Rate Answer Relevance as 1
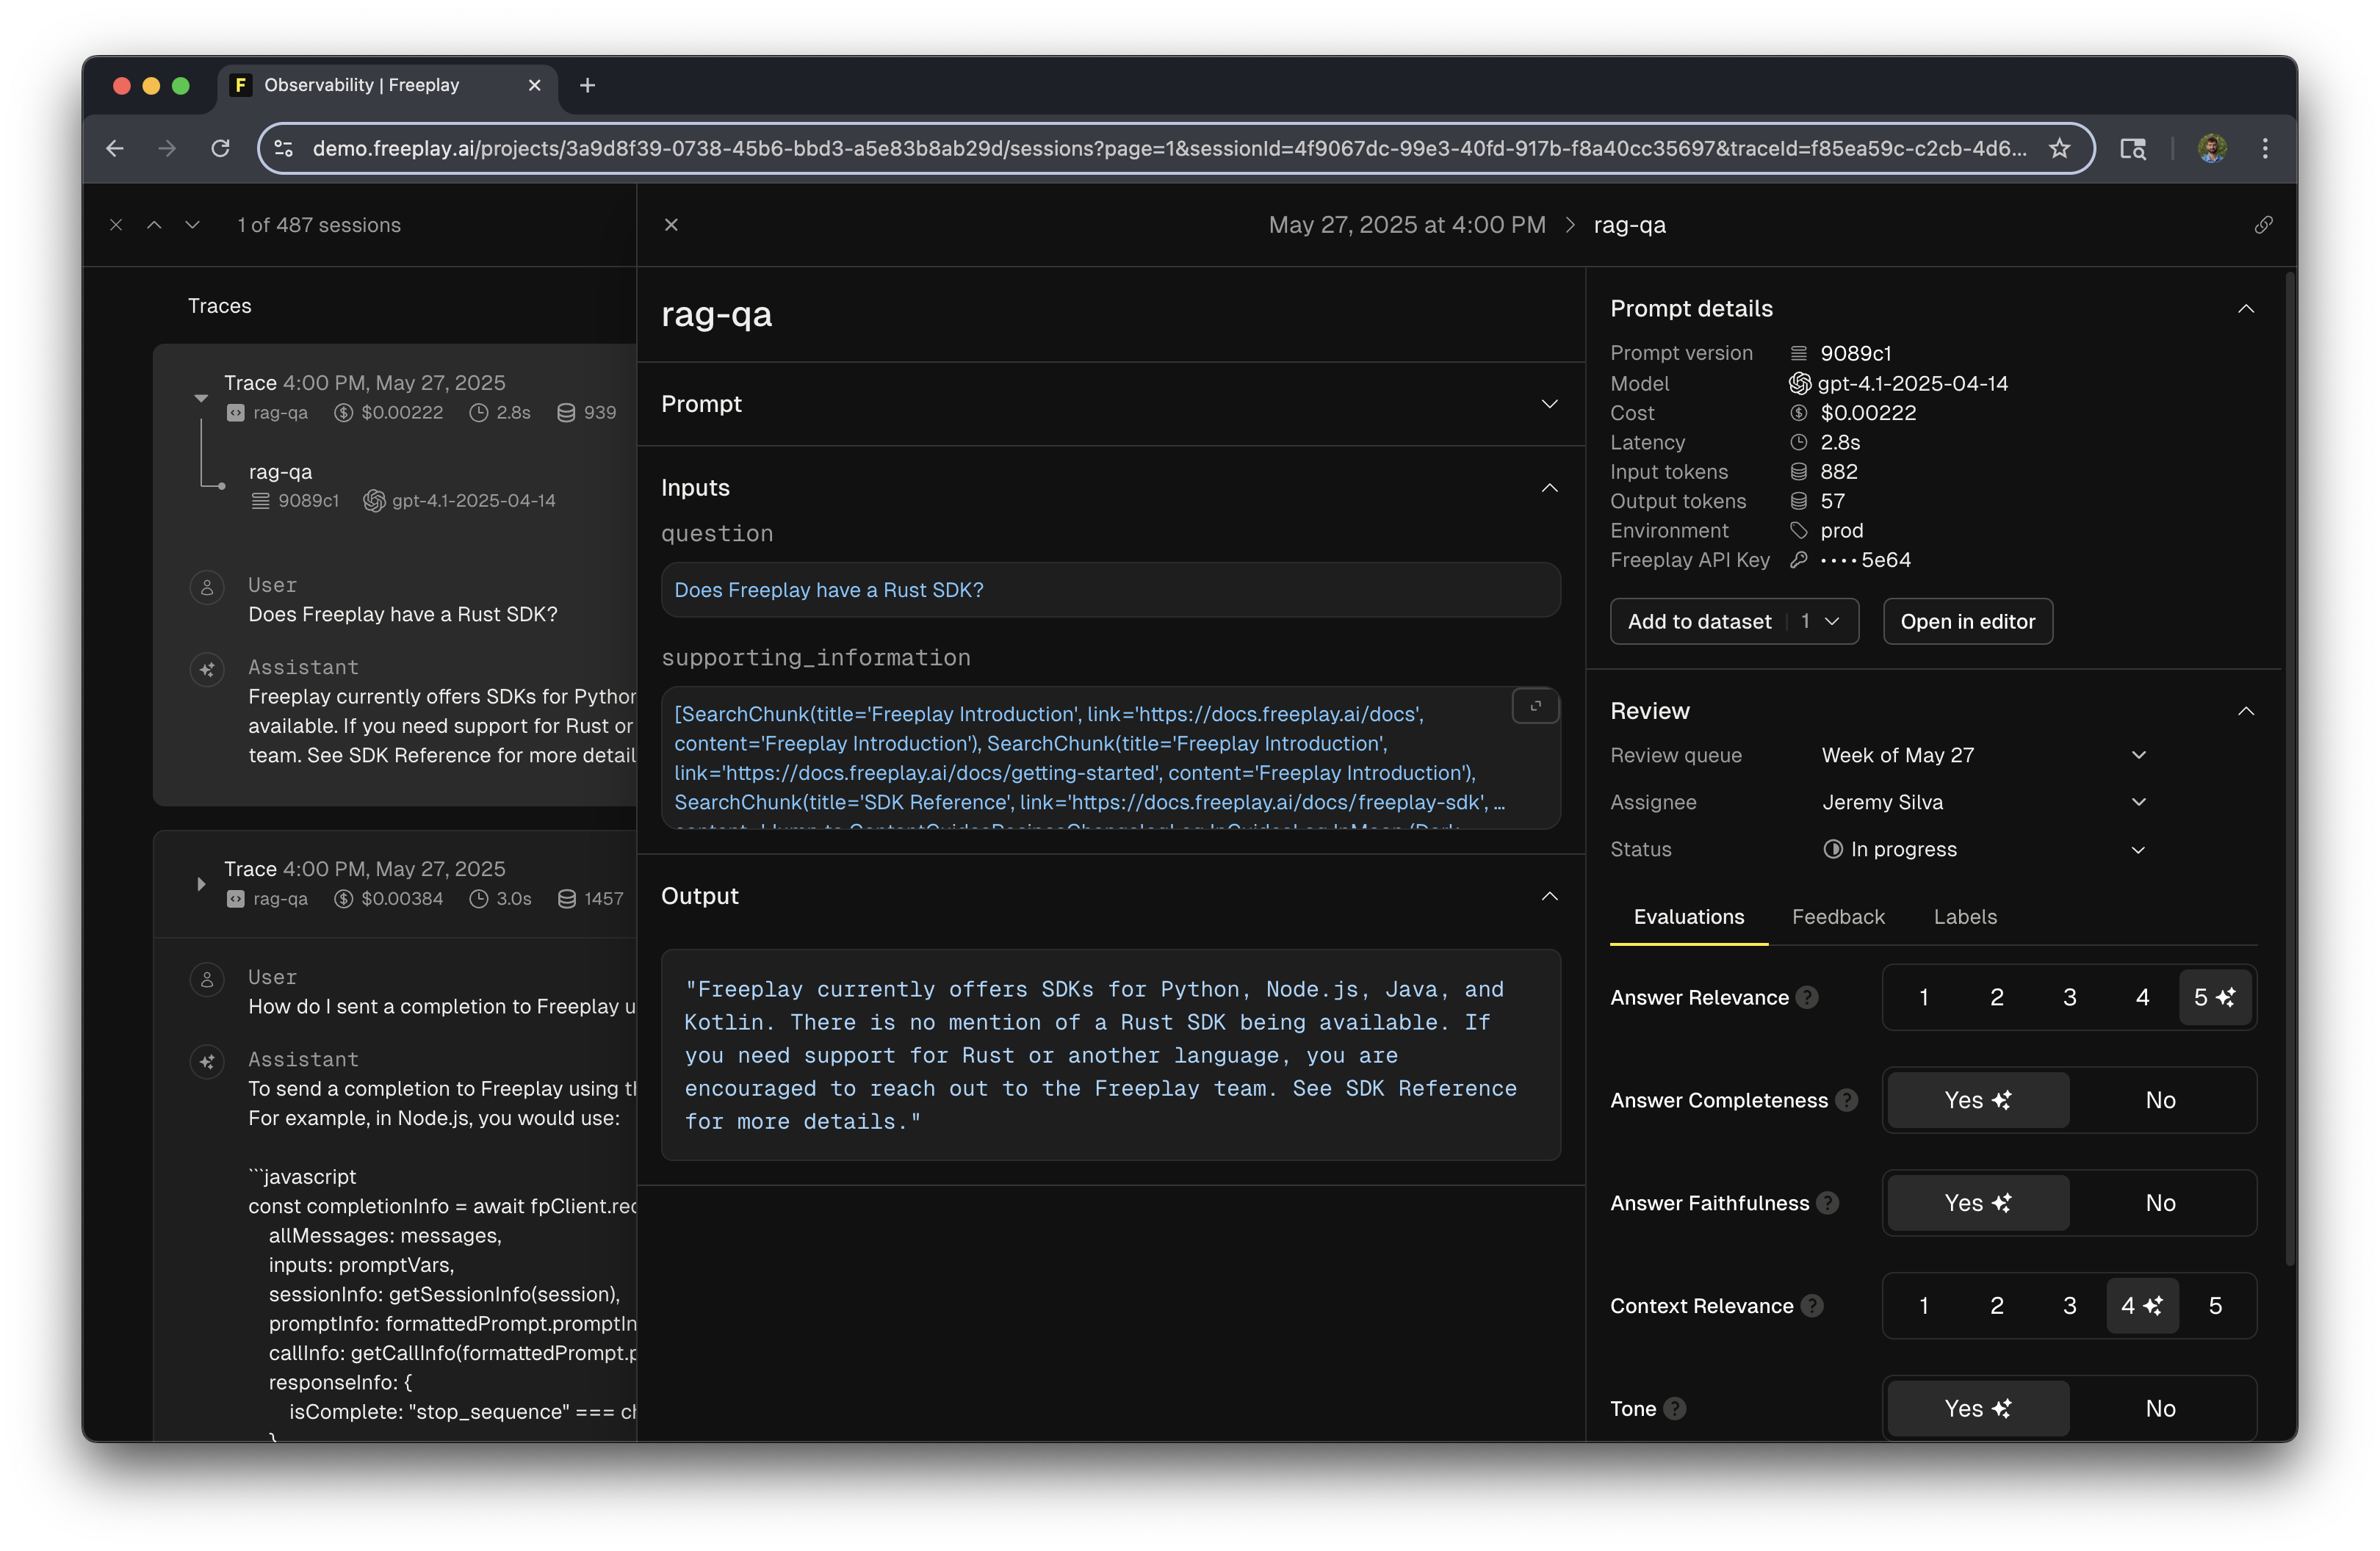This screenshot has height=1551, width=2380. pos(1923,997)
